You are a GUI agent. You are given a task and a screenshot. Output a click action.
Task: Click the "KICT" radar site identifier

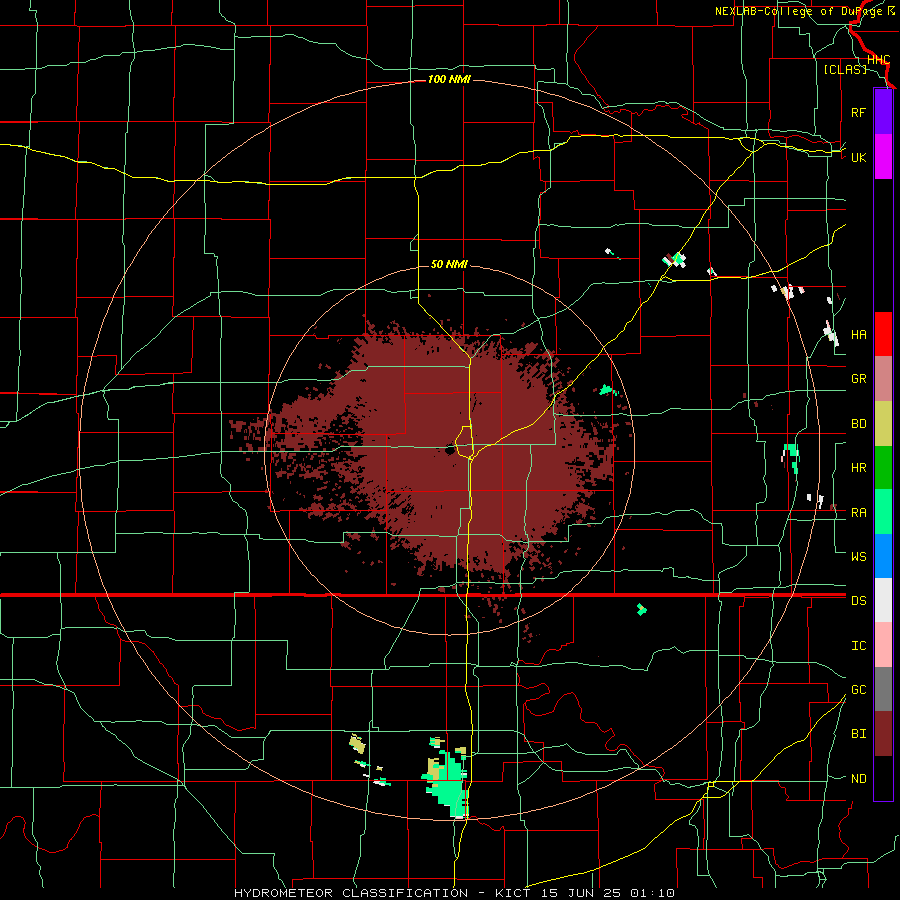[510, 893]
